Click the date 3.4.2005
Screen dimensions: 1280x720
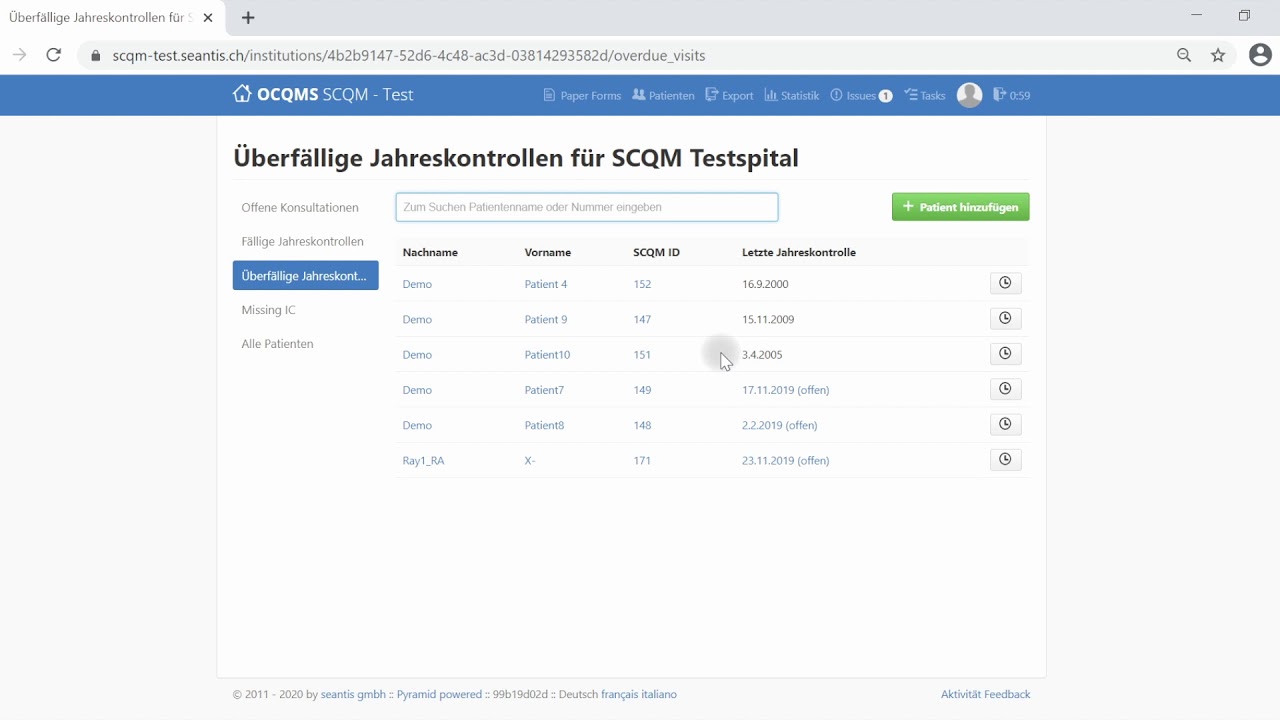pyautogui.click(x=762, y=355)
